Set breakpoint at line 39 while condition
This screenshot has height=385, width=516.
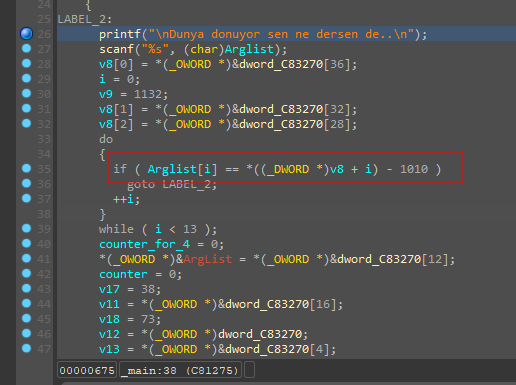tap(26, 228)
